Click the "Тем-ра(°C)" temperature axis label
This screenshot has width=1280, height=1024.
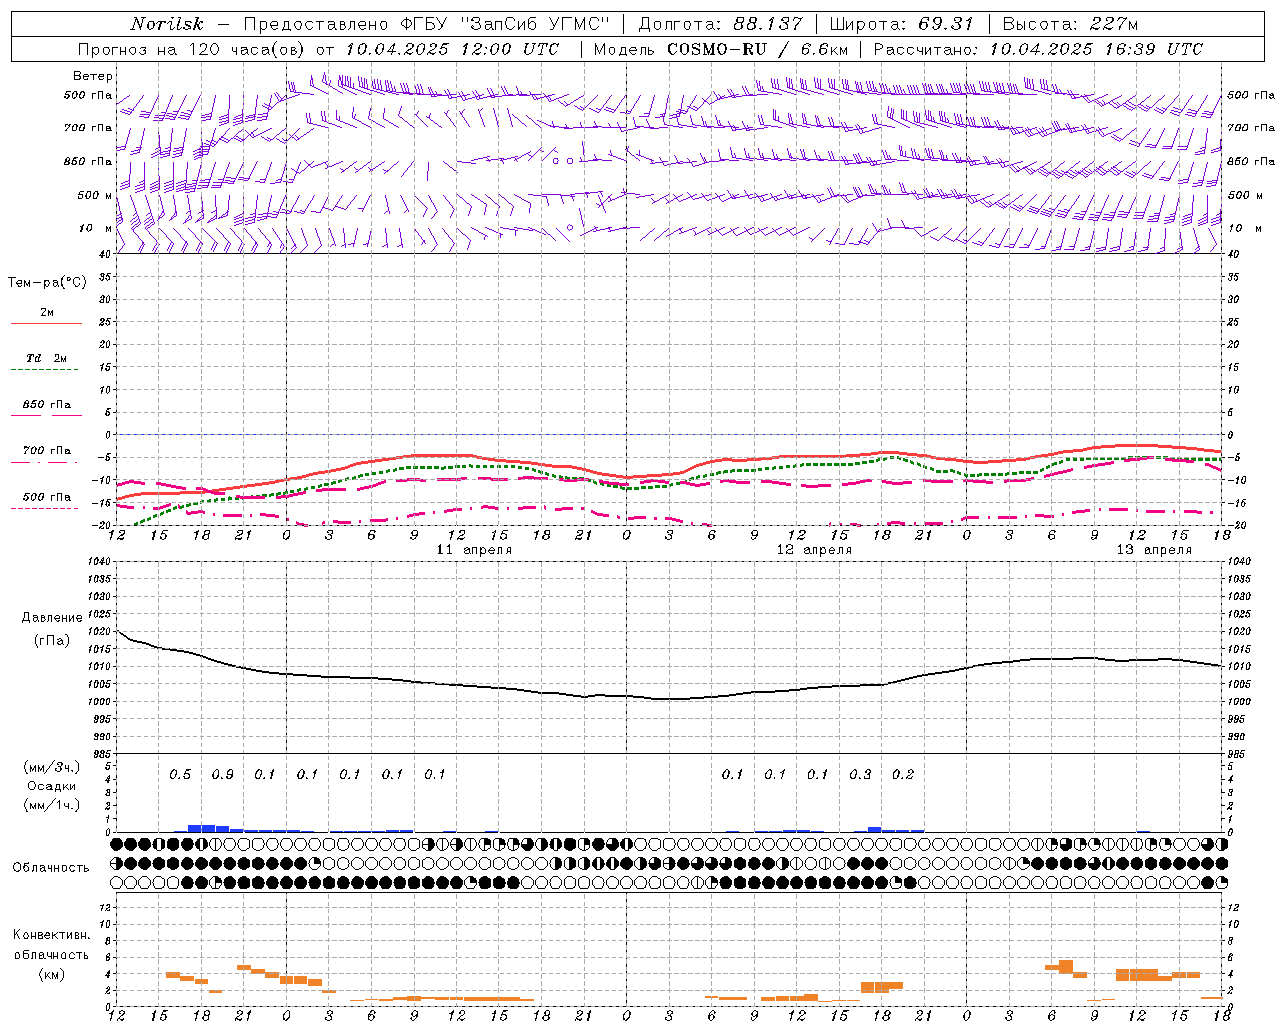pos(47,283)
